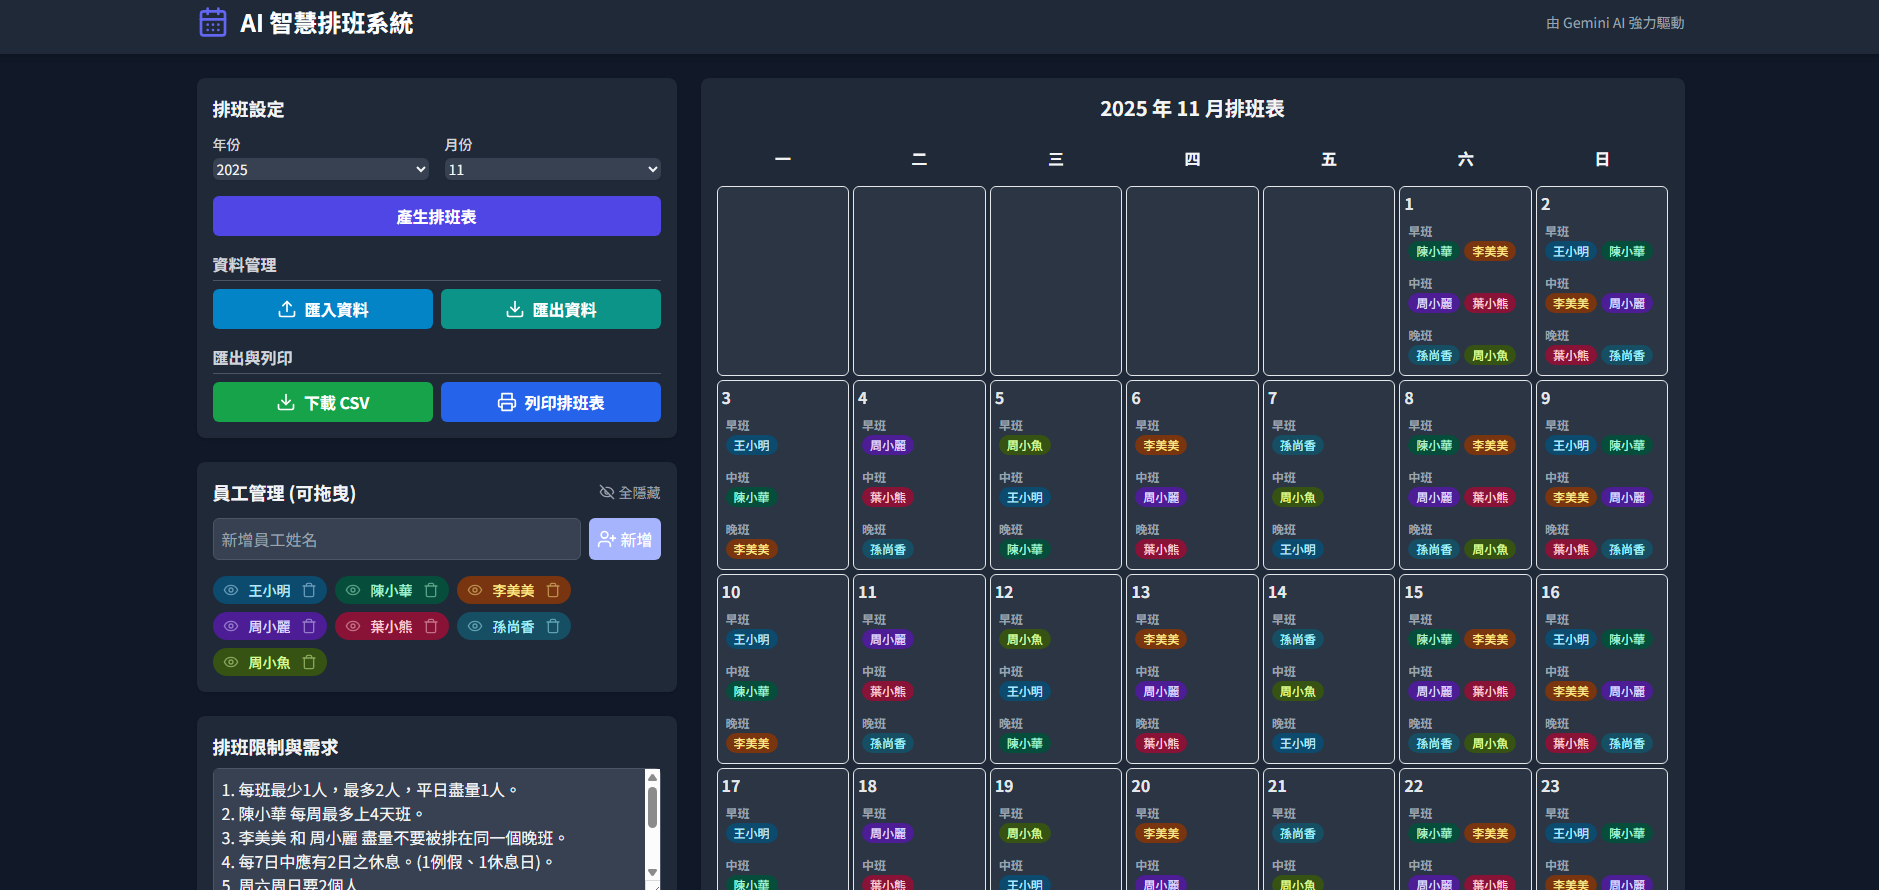Toggle visibility of 王小明 with eye icon
Image resolution: width=1879 pixels, height=890 pixels.
point(231,591)
